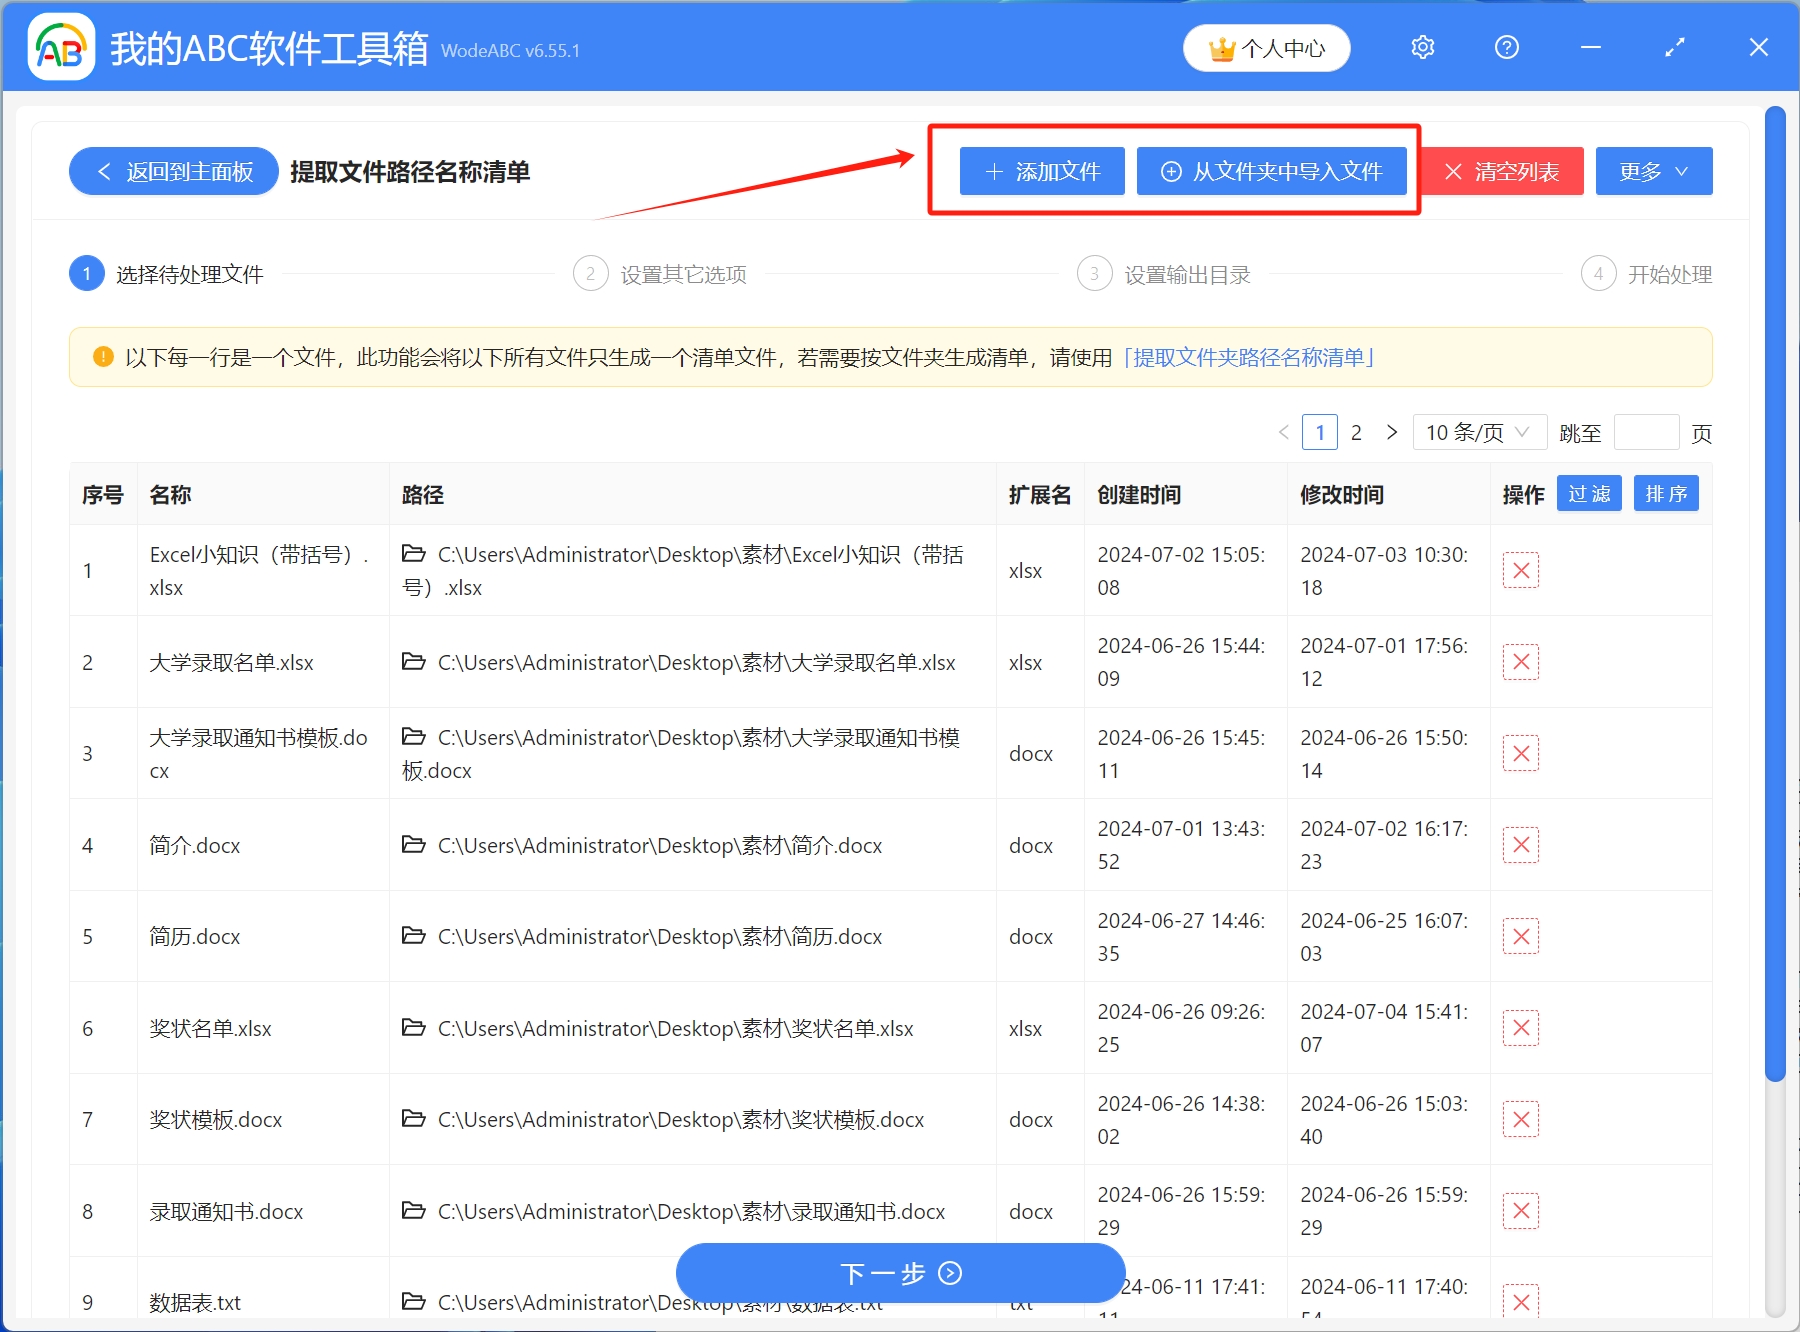Import files via 从文件夹中导入文件
This screenshot has width=1800, height=1332.
(x=1272, y=170)
